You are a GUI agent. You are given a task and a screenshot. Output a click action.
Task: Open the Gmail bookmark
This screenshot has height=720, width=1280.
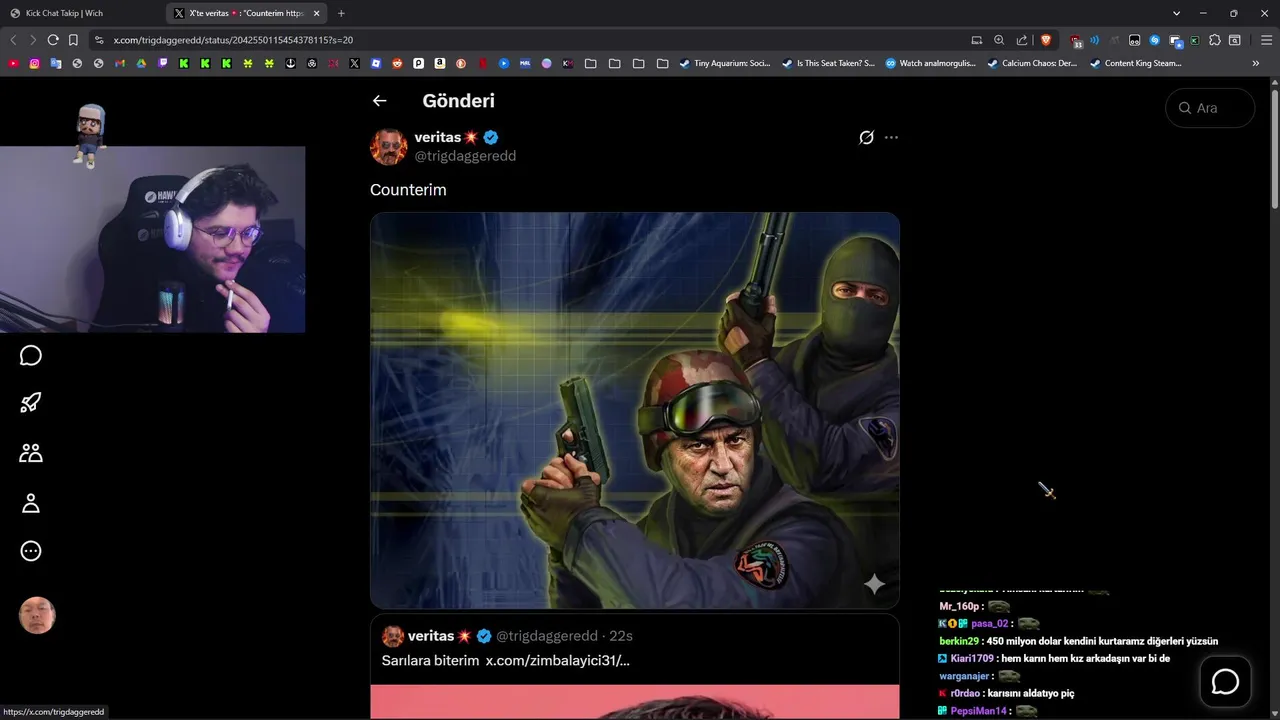click(120, 63)
